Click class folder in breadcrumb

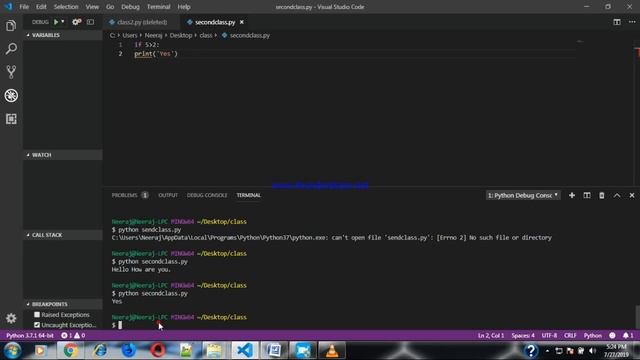pos(206,36)
